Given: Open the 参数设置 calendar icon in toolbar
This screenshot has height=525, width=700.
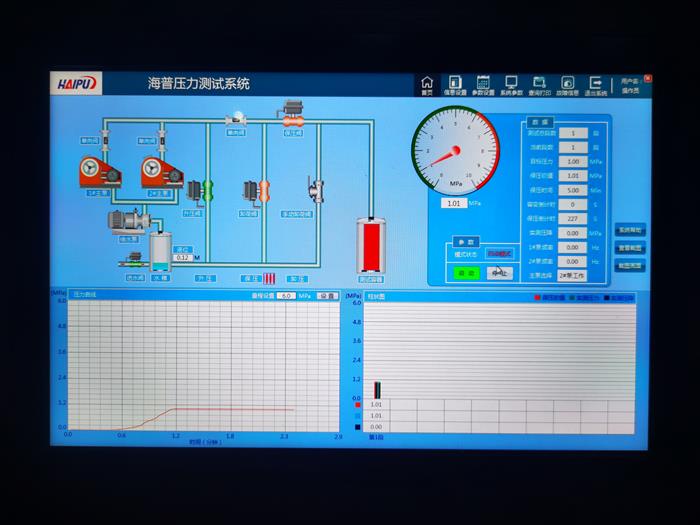Looking at the screenshot, I should point(483,84).
